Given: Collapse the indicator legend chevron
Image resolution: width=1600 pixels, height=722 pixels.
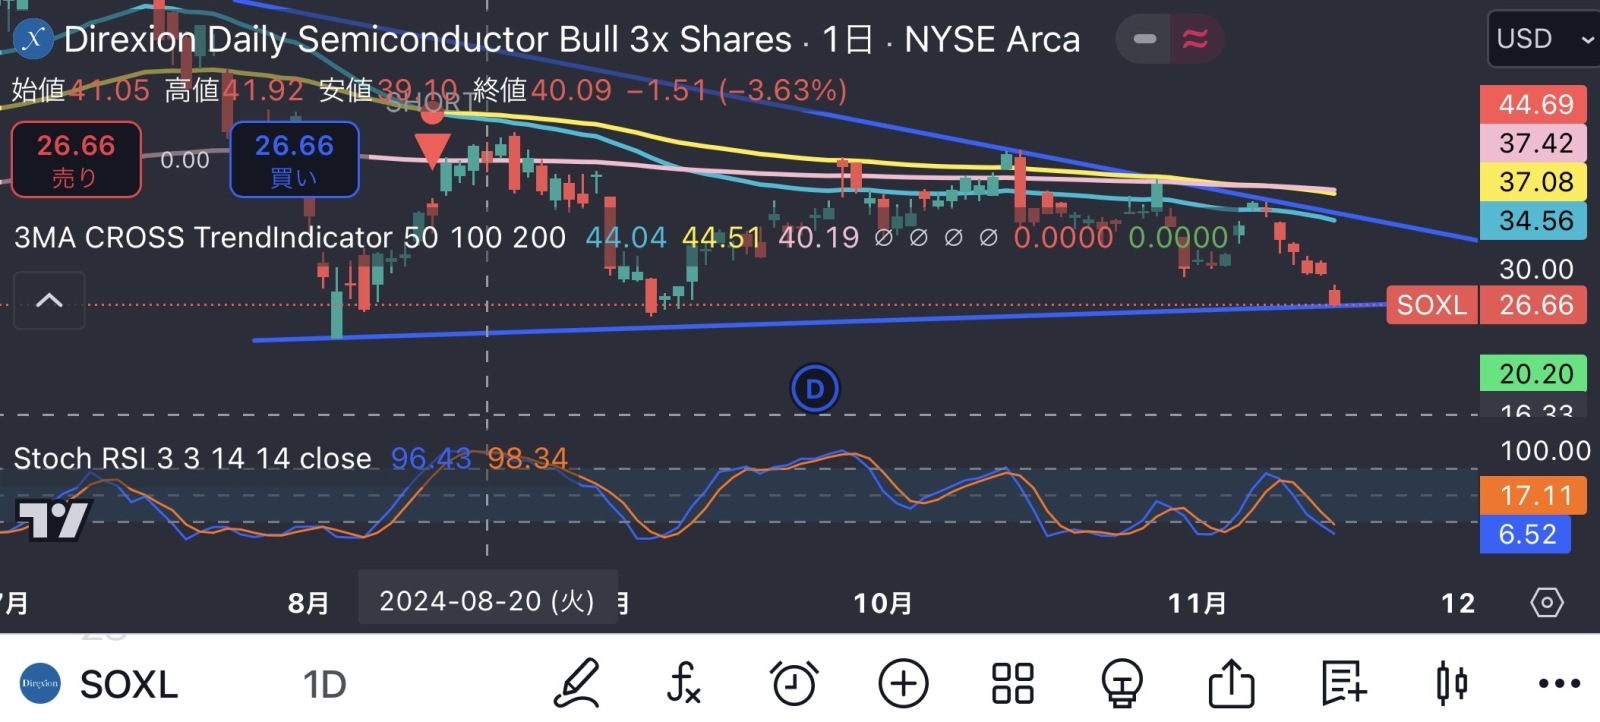Looking at the screenshot, I should point(49,300).
